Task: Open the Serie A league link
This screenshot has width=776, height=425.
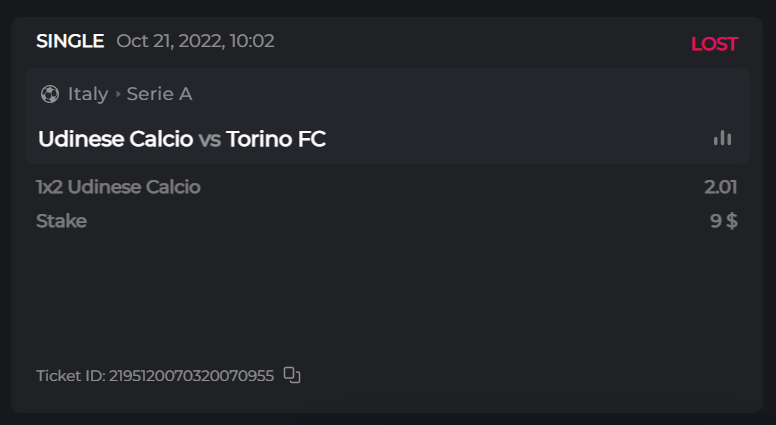Action: (x=159, y=94)
